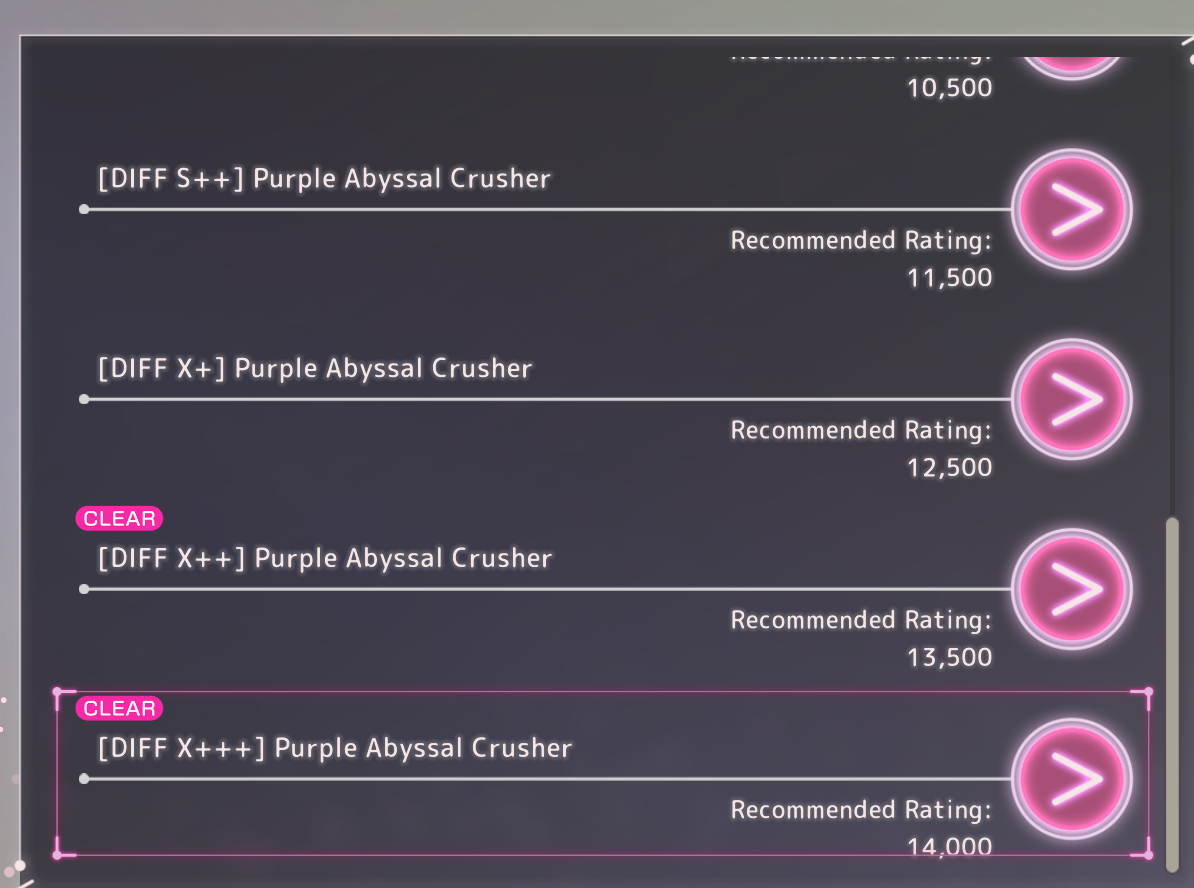Image resolution: width=1194 pixels, height=888 pixels.
Task: Open DIFF S++ stage with arrow button
Action: click(1071, 209)
